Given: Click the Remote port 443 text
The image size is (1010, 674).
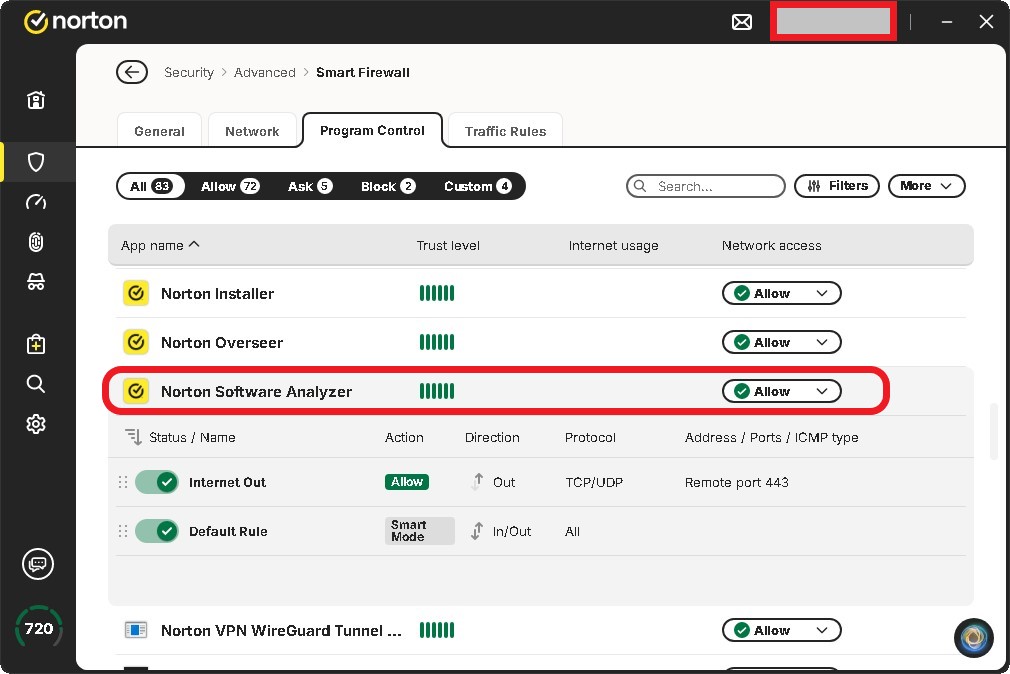Looking at the screenshot, I should [737, 483].
